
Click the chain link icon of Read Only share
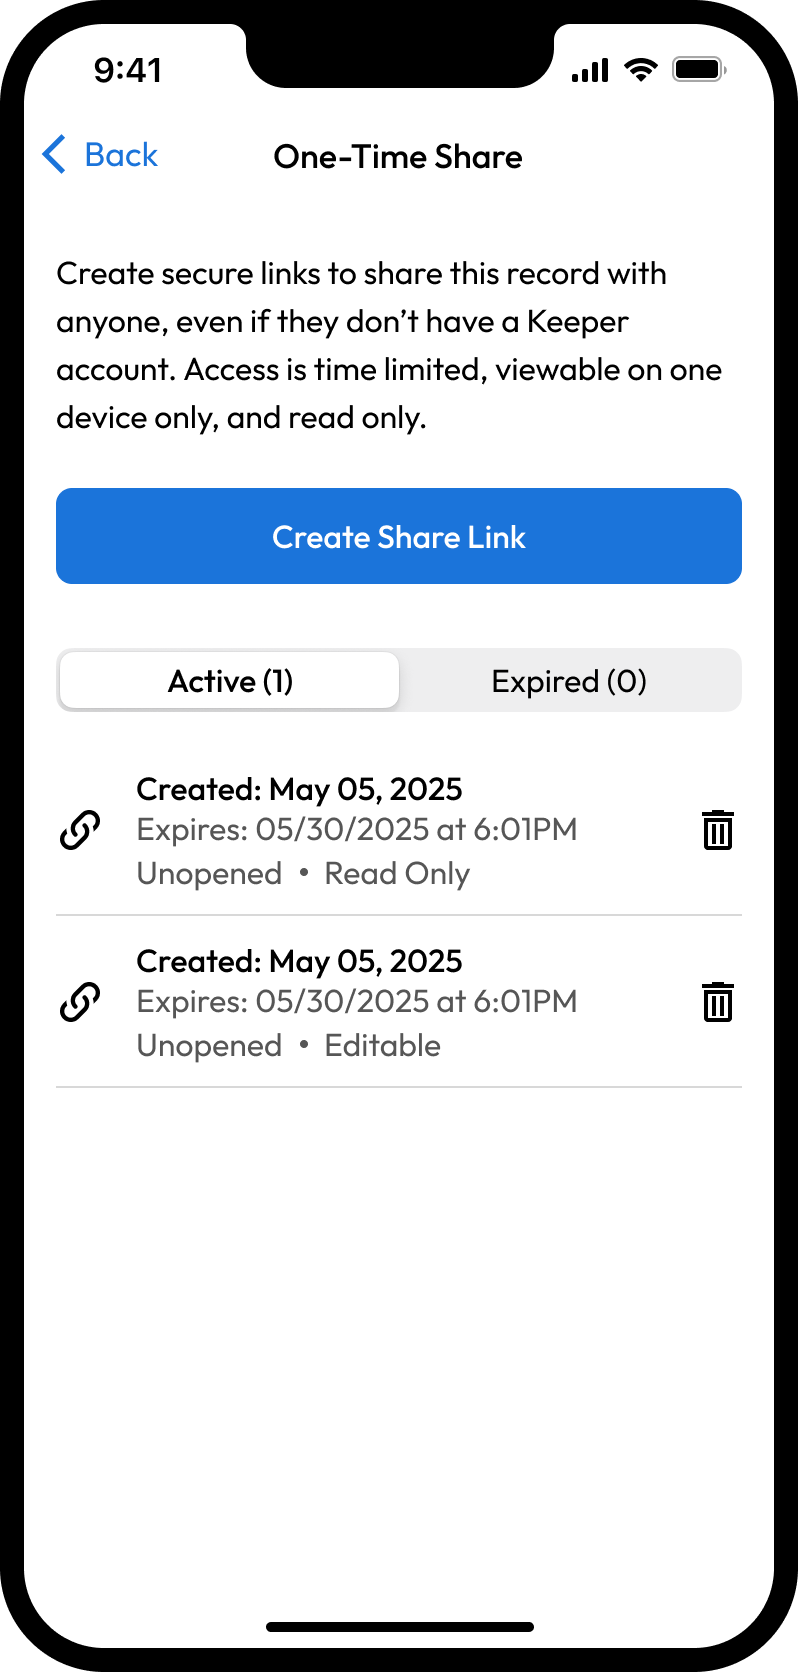point(80,830)
